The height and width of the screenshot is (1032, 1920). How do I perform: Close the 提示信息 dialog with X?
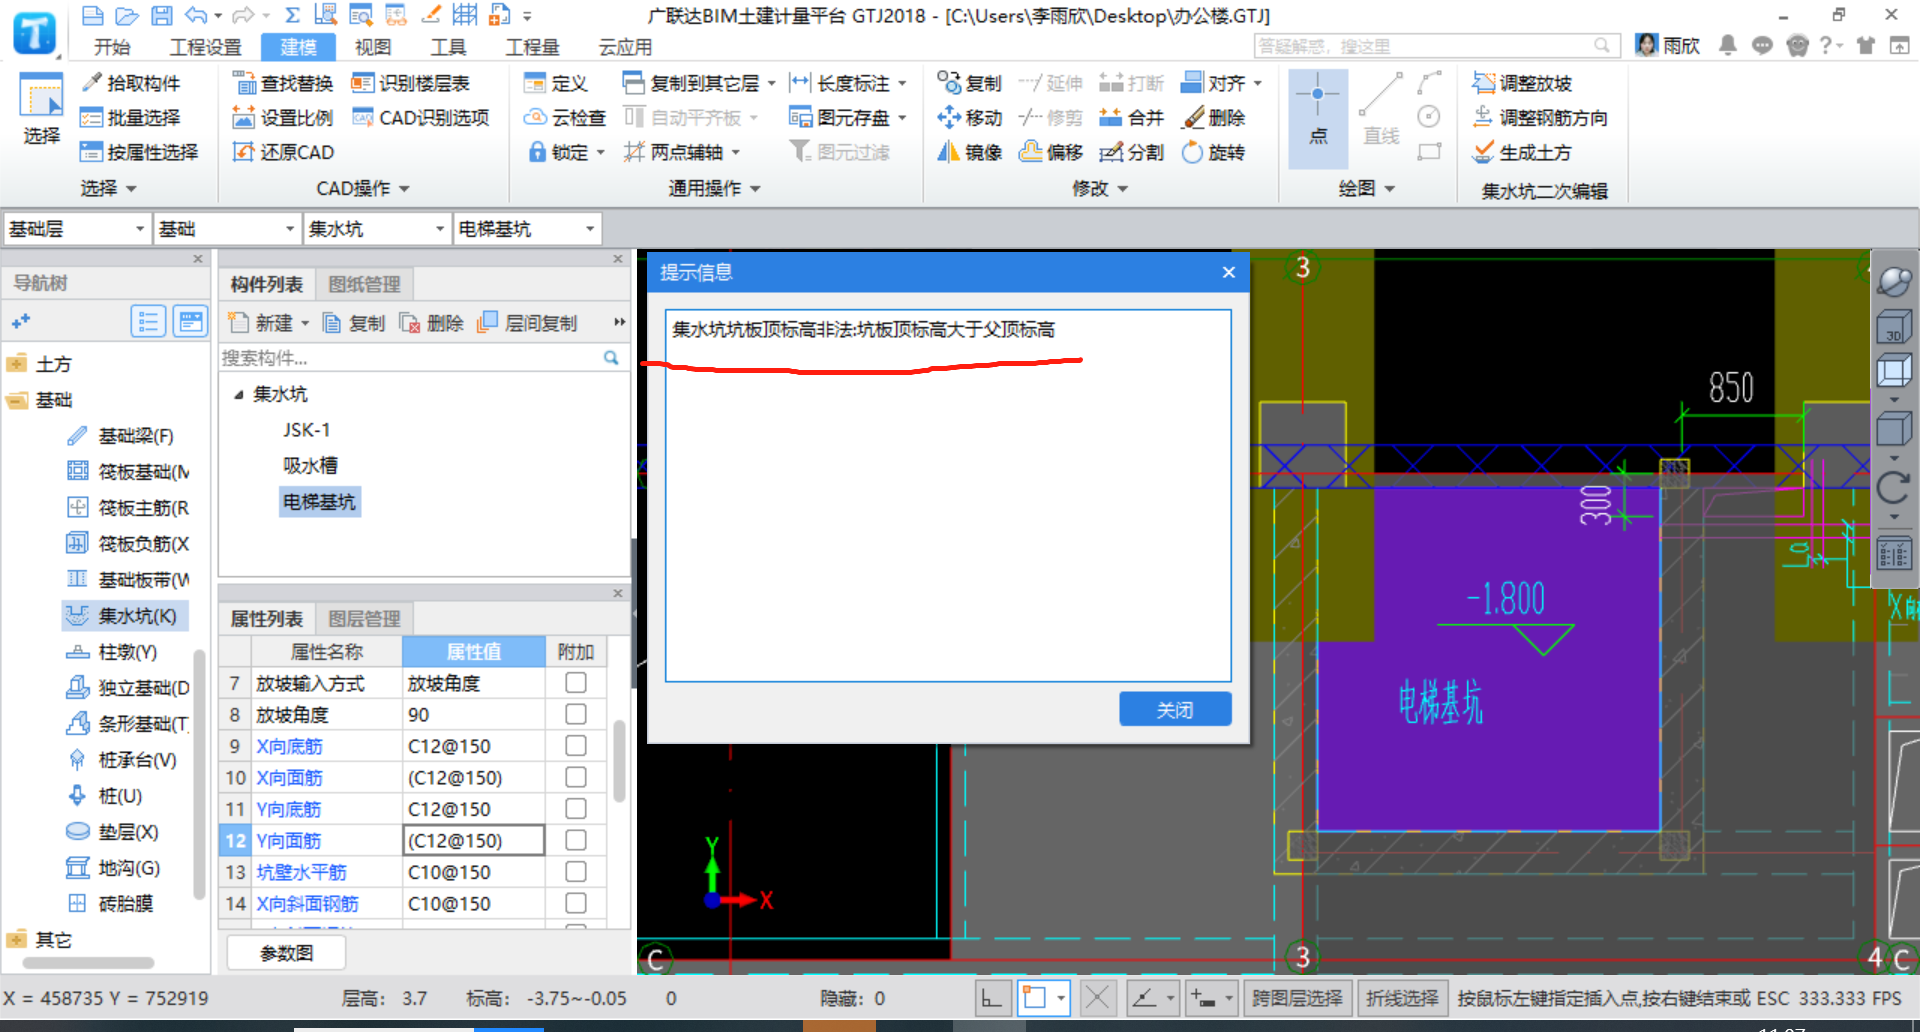(1229, 272)
